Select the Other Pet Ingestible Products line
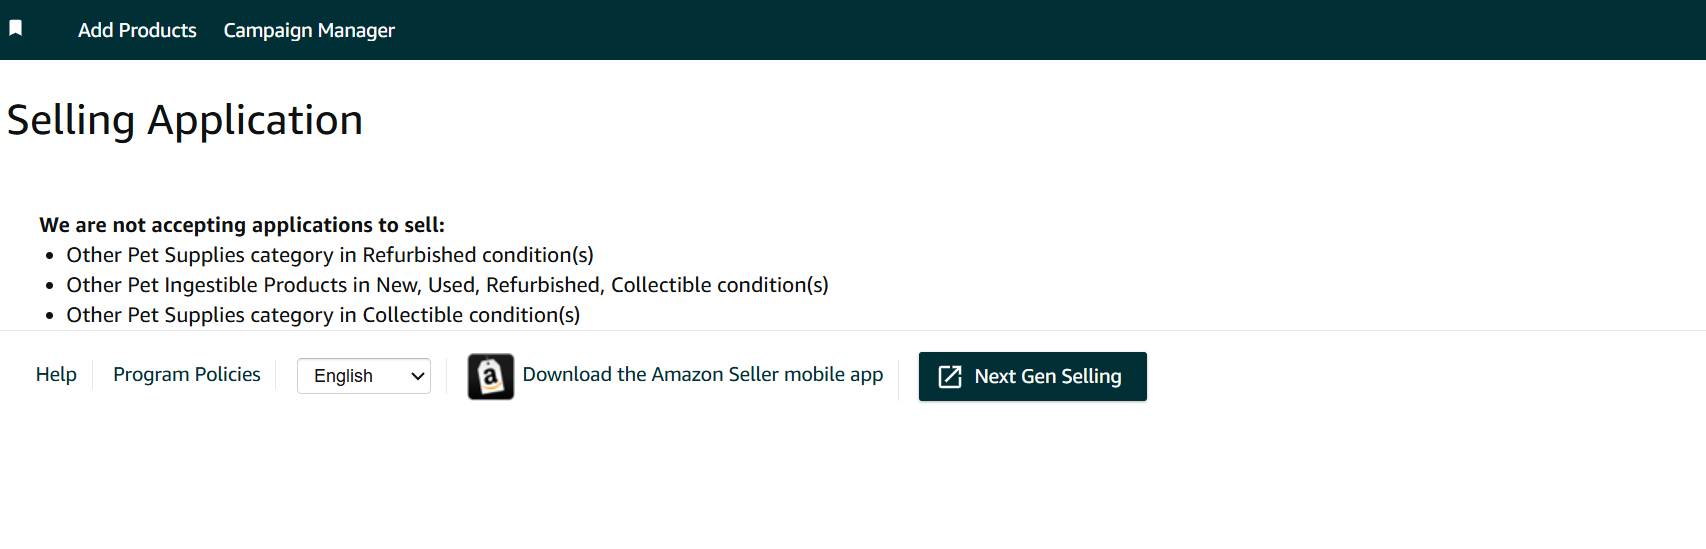 point(447,285)
